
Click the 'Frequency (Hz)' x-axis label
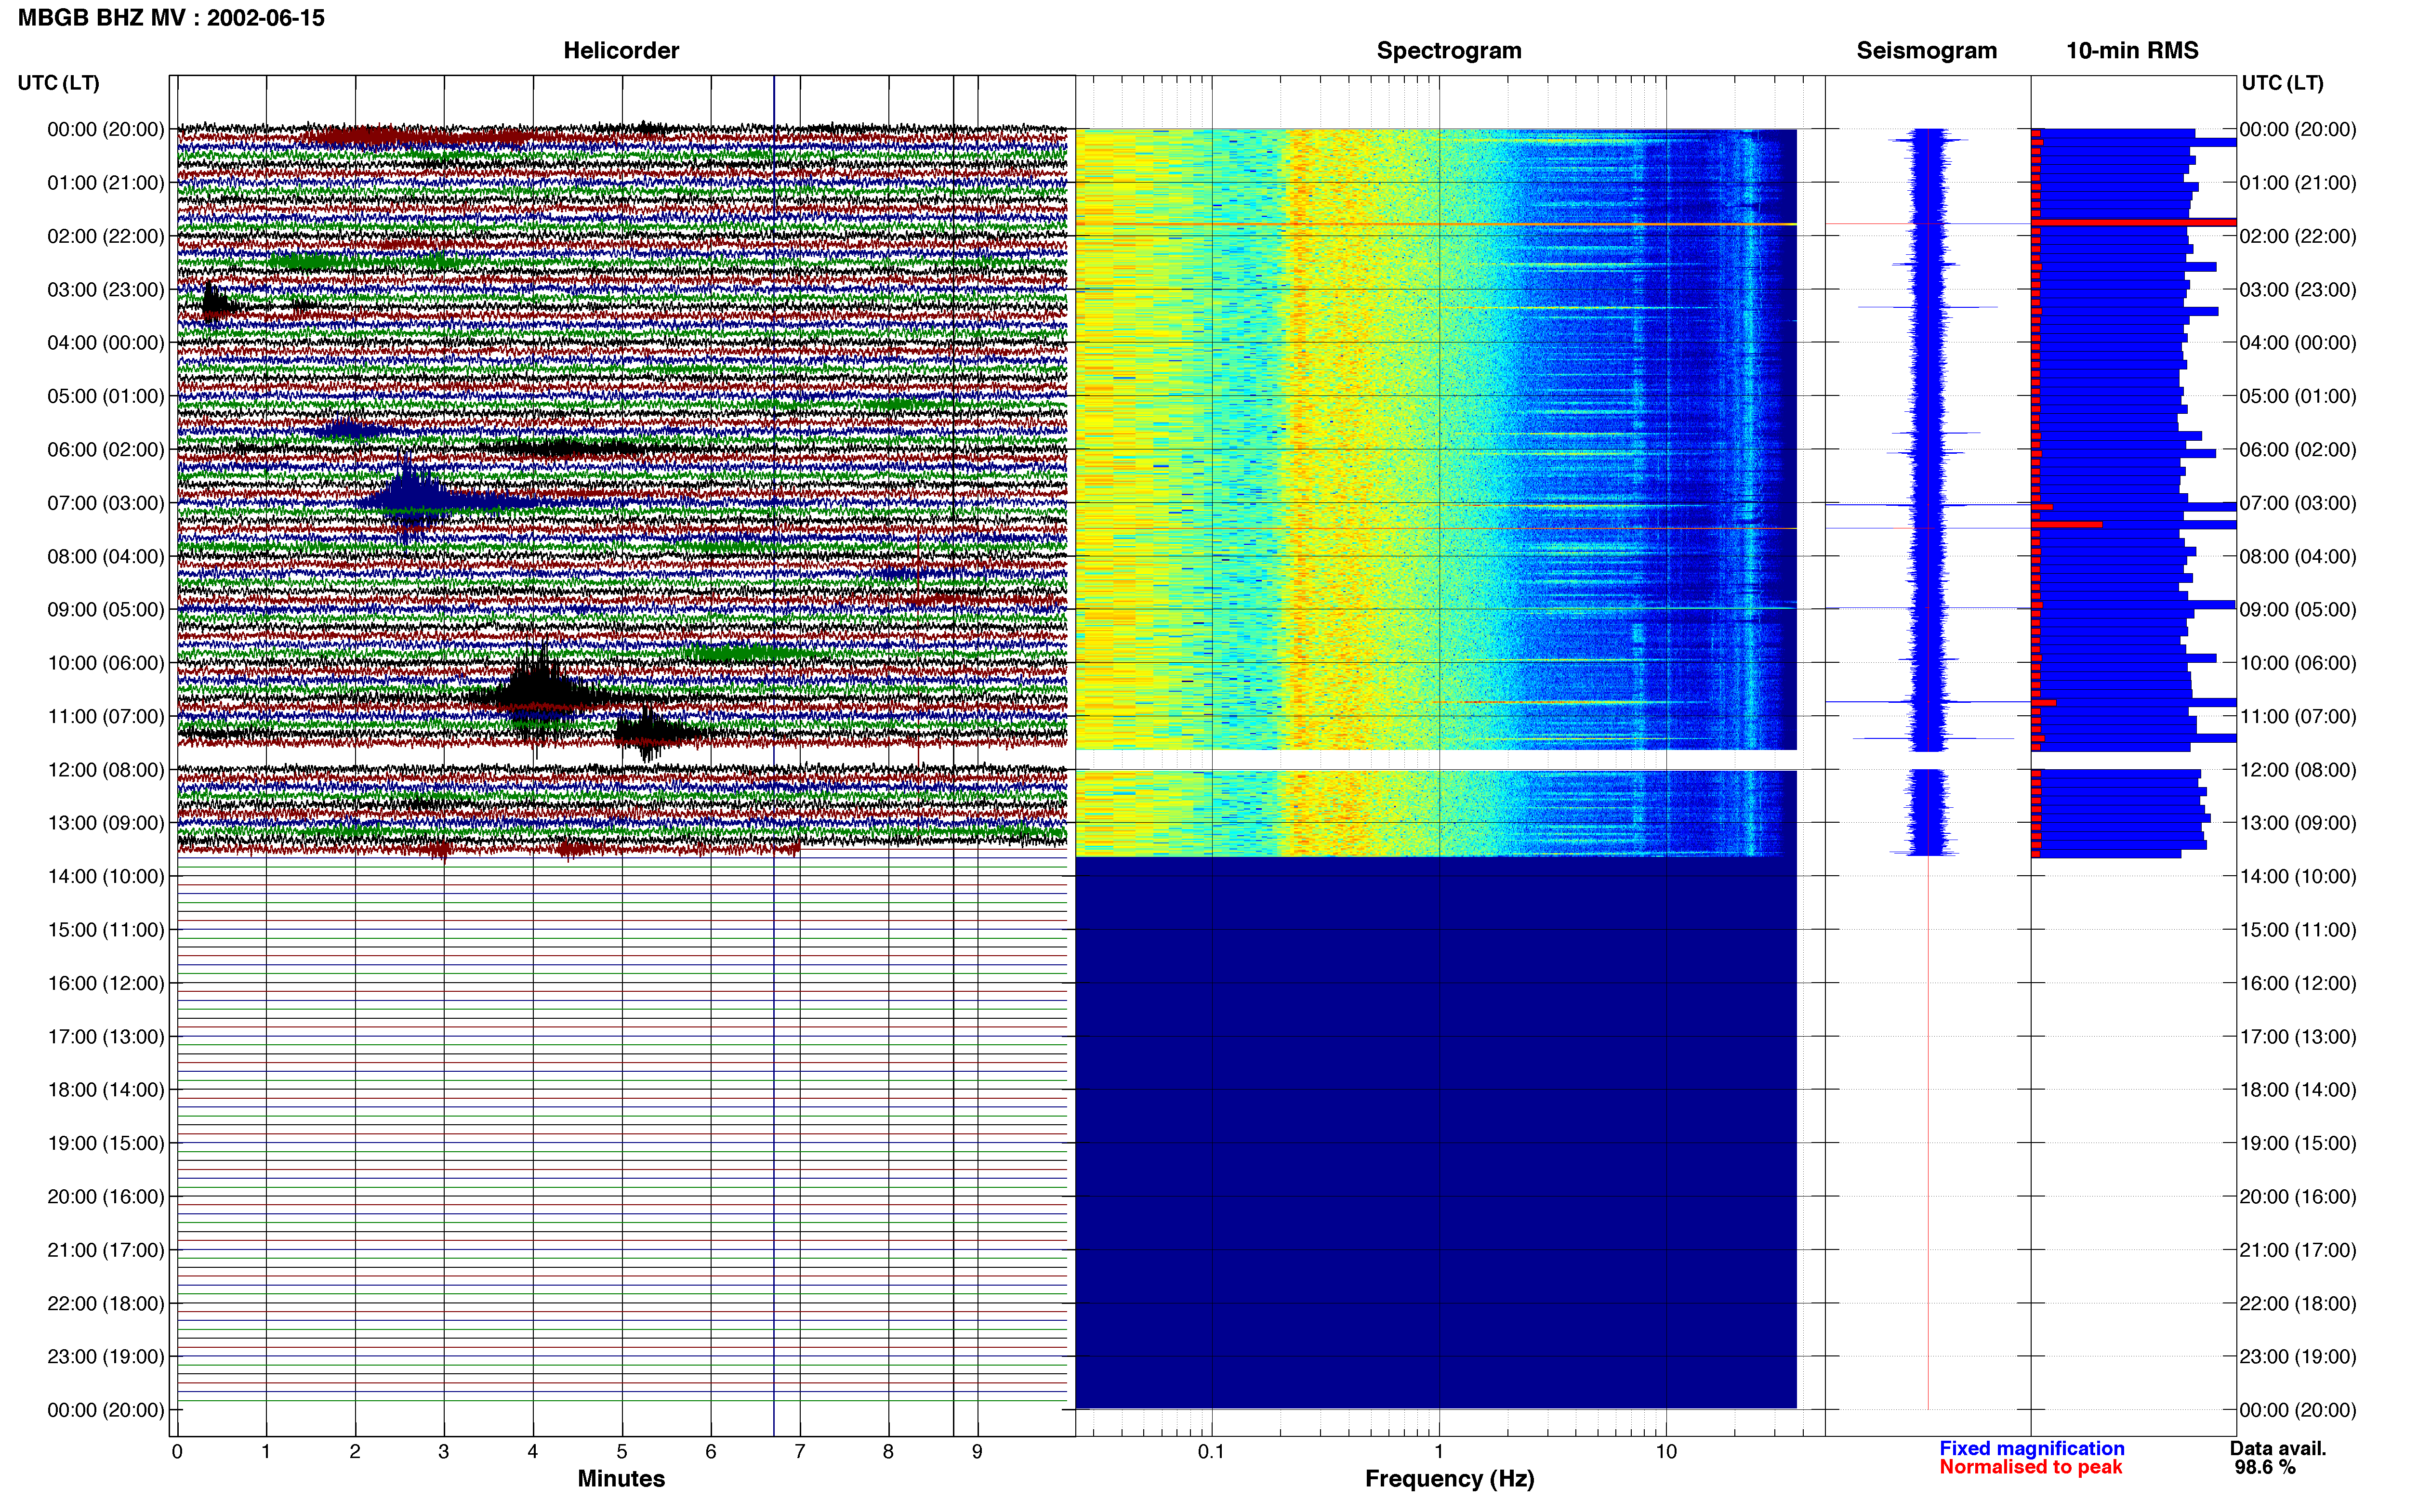[x=1449, y=1478]
